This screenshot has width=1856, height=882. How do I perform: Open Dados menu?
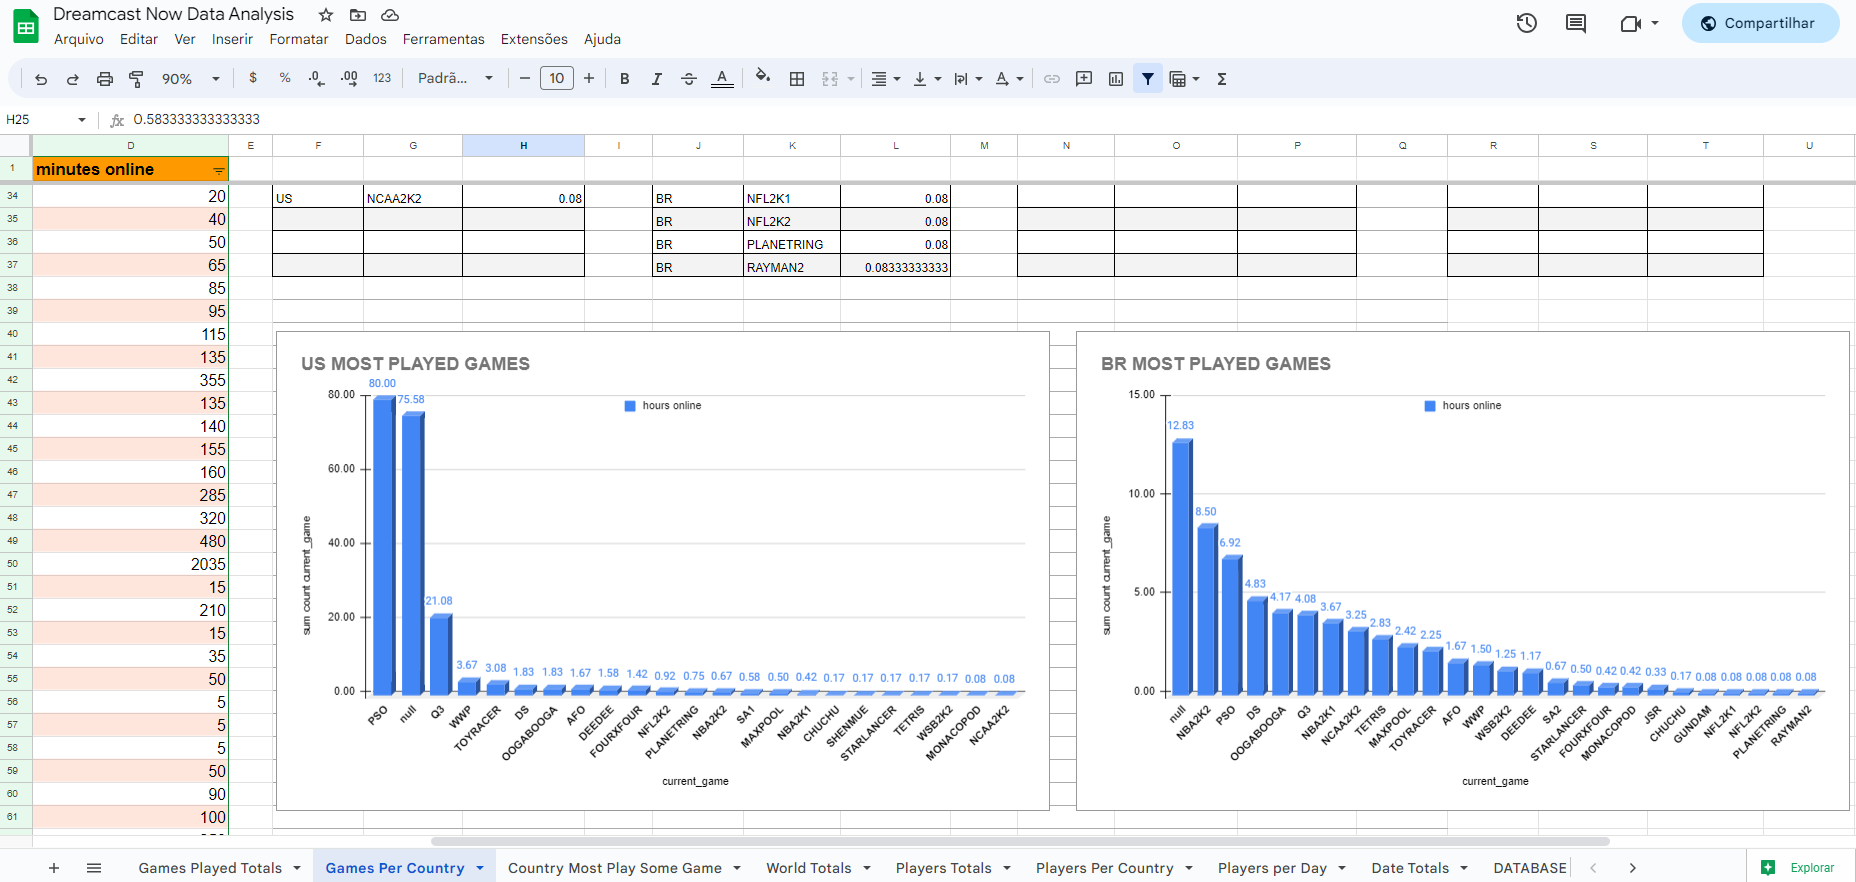pos(366,39)
